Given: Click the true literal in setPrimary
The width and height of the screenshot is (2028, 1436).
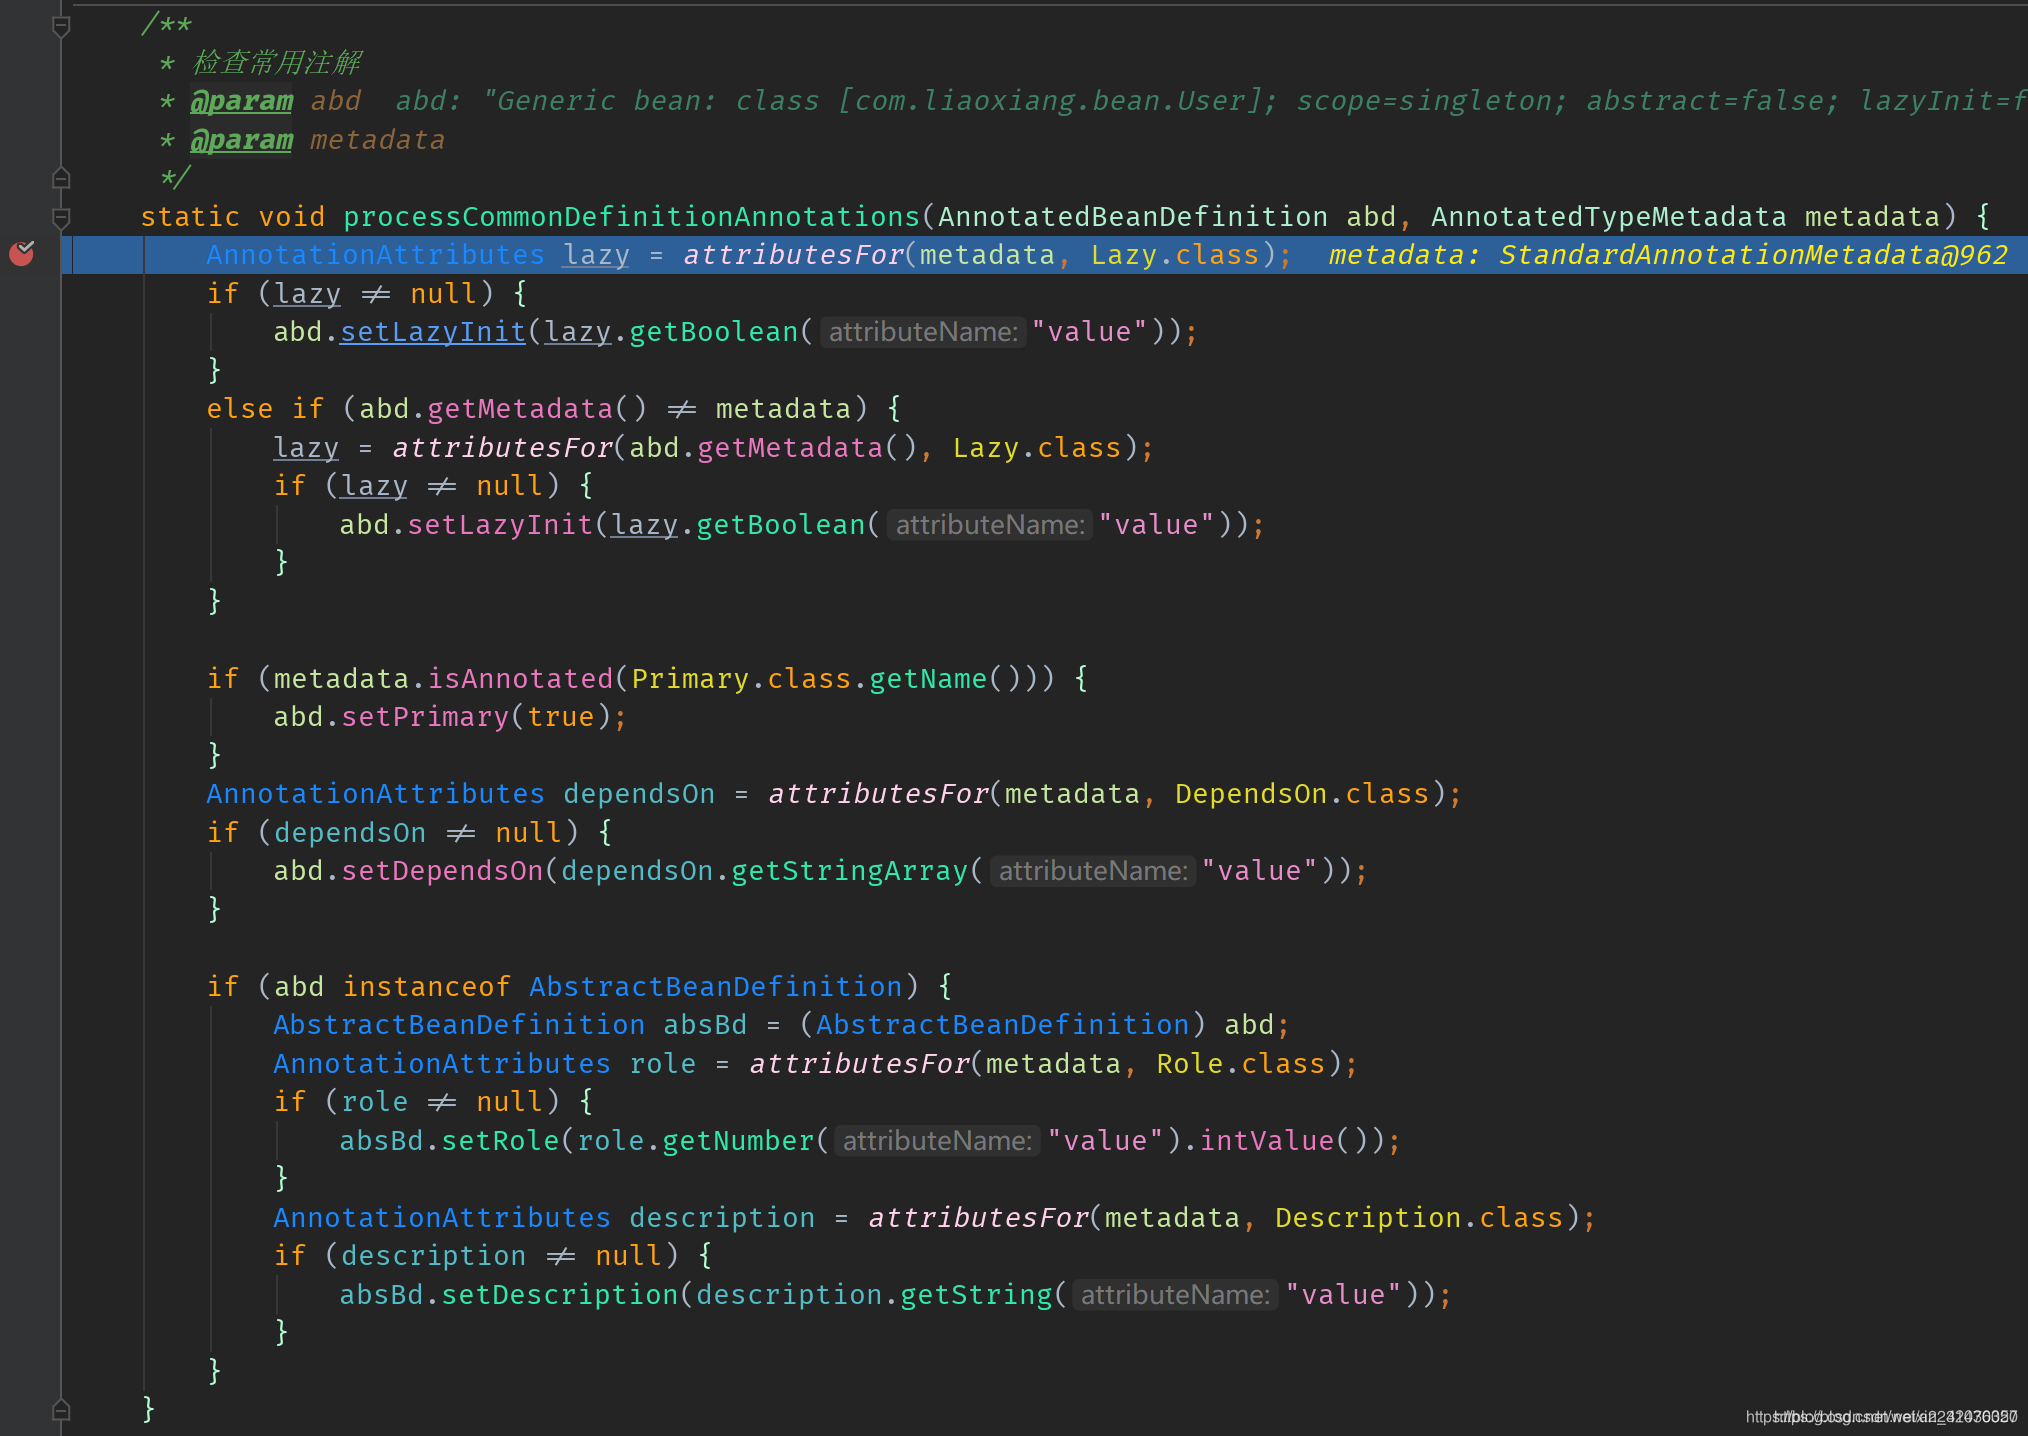Looking at the screenshot, I should [x=561, y=717].
